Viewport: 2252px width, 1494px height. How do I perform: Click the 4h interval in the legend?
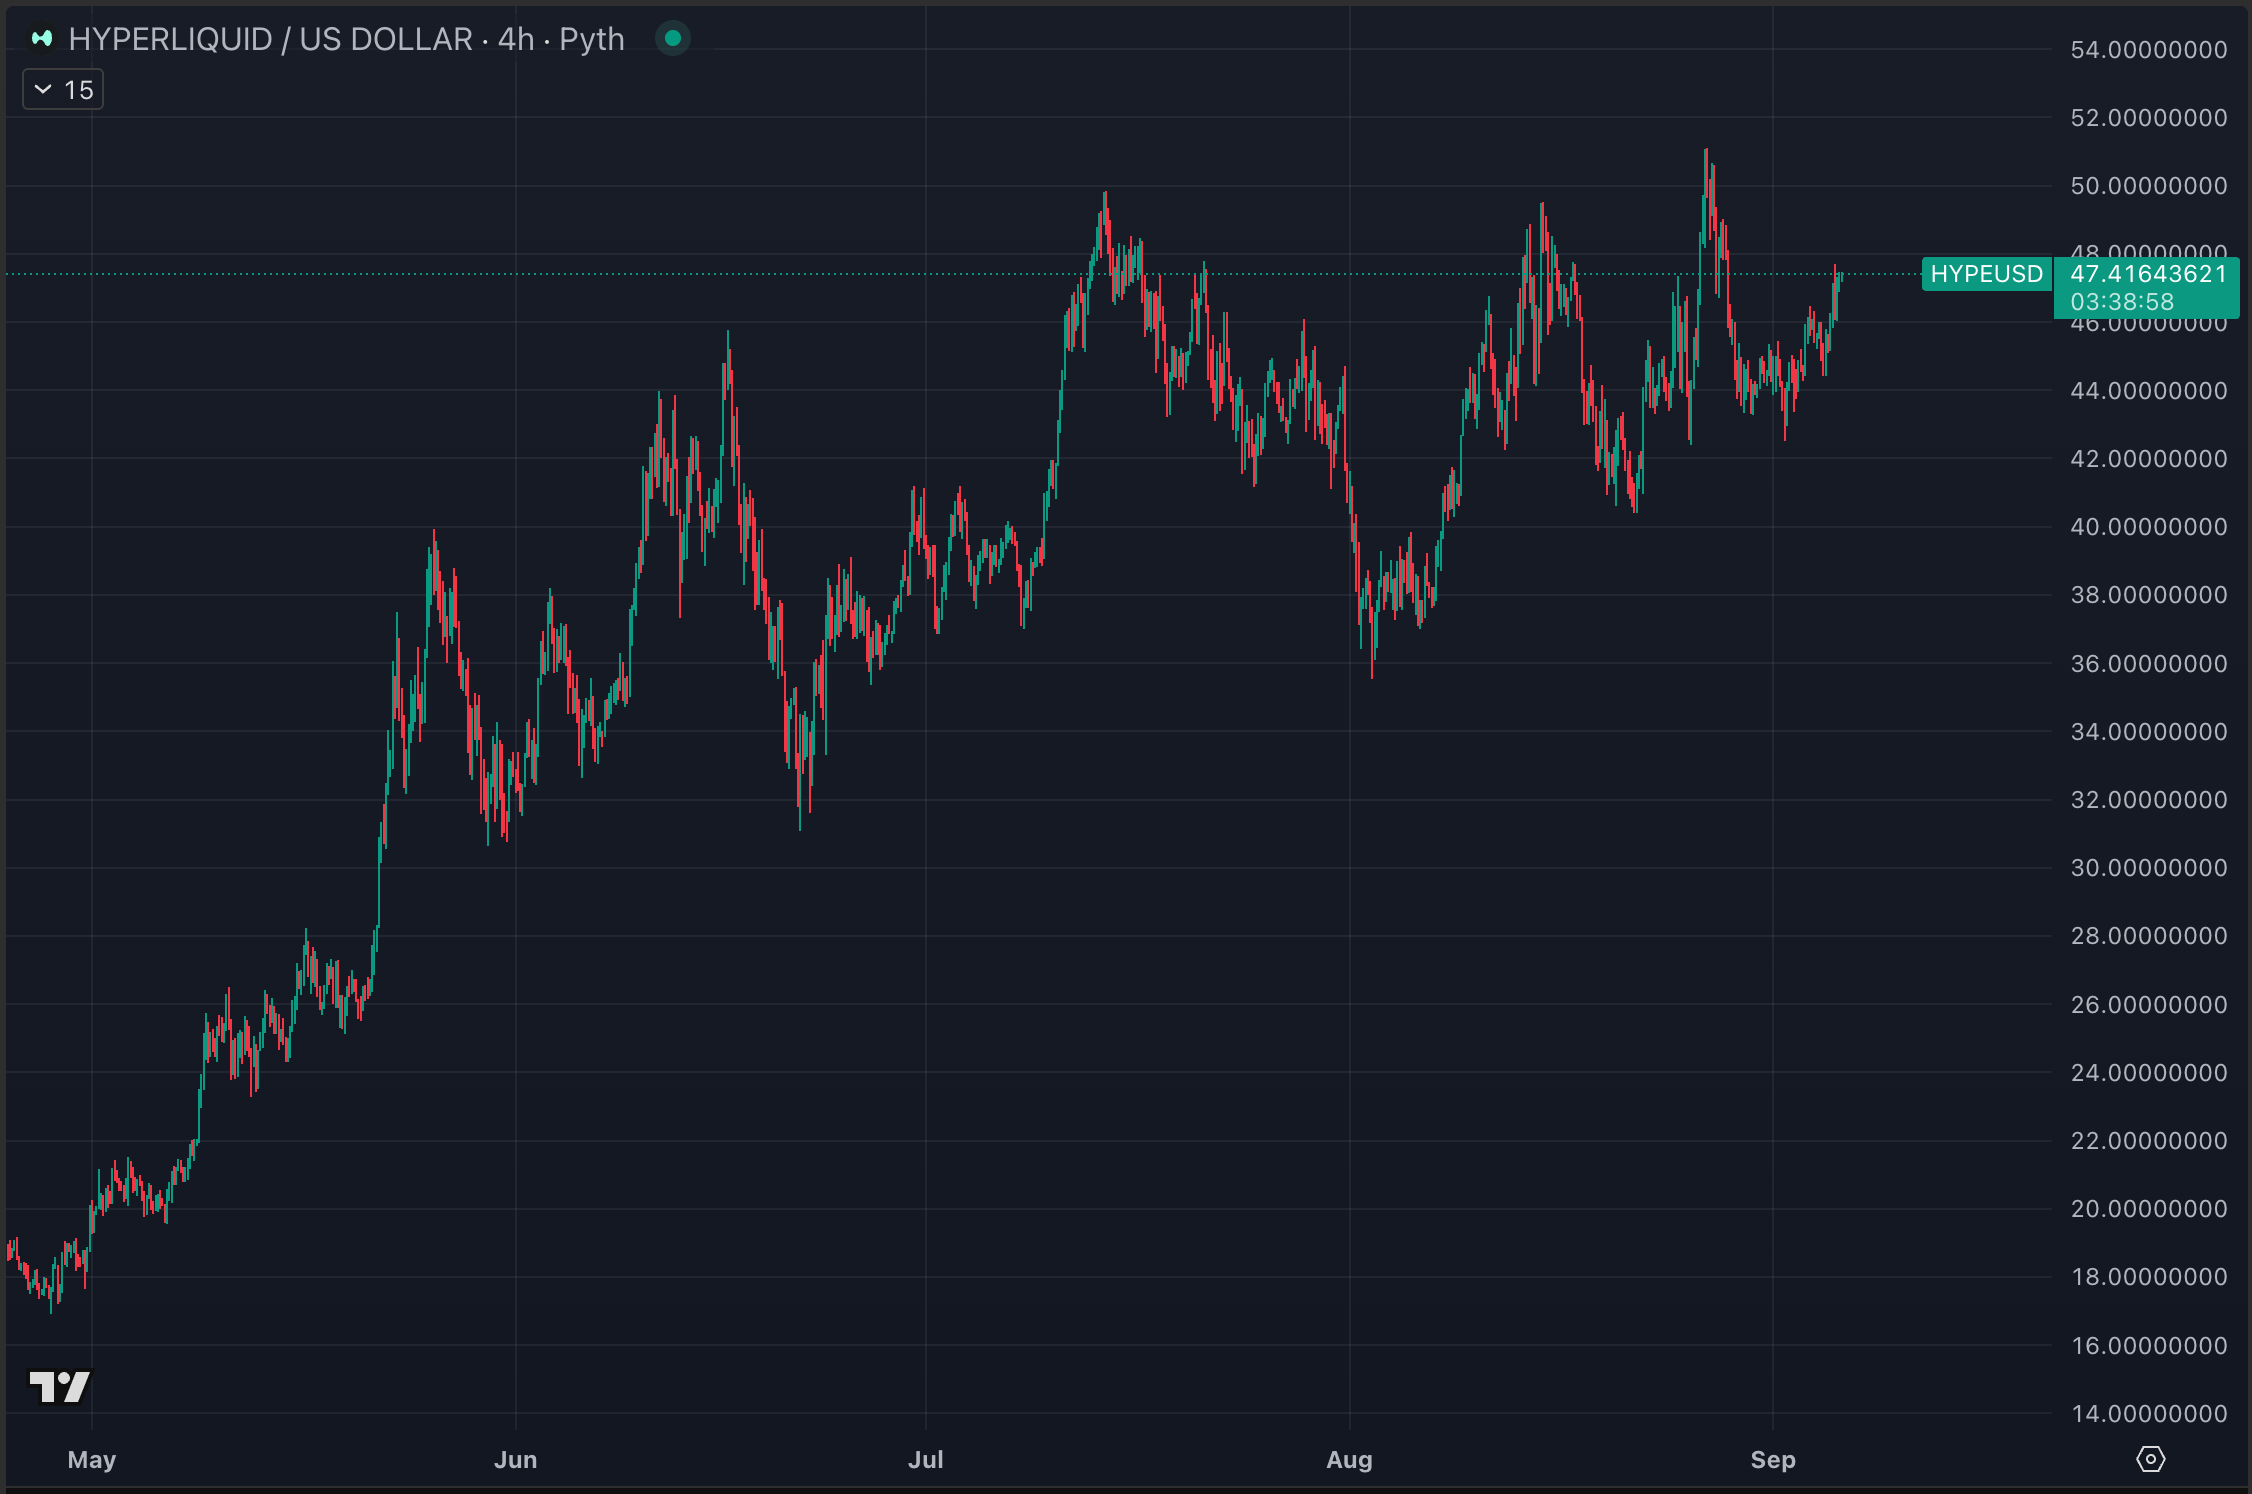point(516,39)
